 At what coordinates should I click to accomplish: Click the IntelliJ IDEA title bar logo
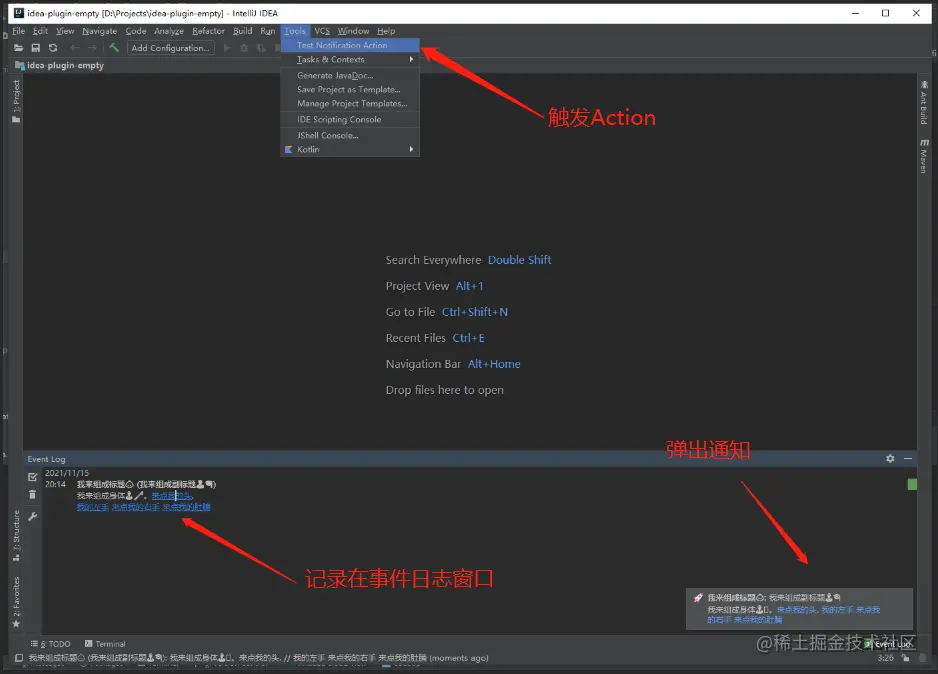(x=19, y=13)
